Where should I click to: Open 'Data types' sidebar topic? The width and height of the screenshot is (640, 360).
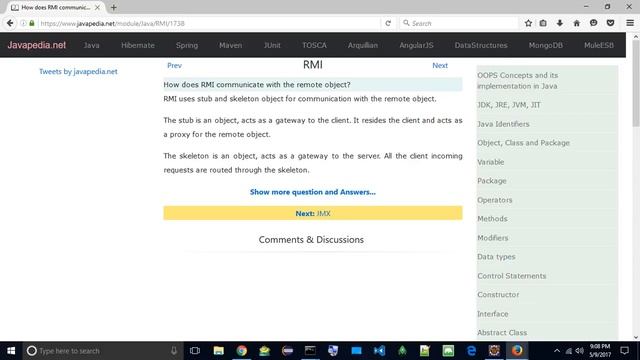(496, 257)
